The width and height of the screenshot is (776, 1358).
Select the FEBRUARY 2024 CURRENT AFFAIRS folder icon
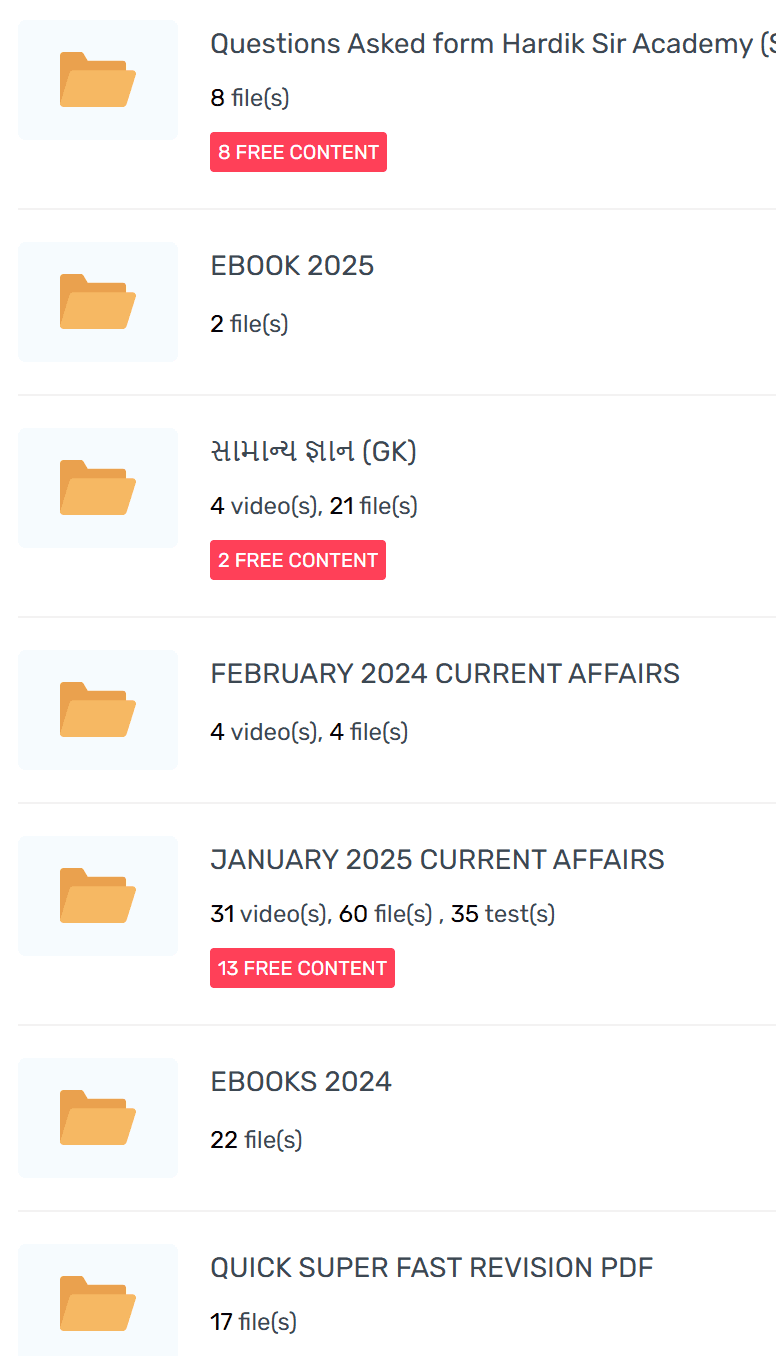pyautogui.click(x=98, y=709)
